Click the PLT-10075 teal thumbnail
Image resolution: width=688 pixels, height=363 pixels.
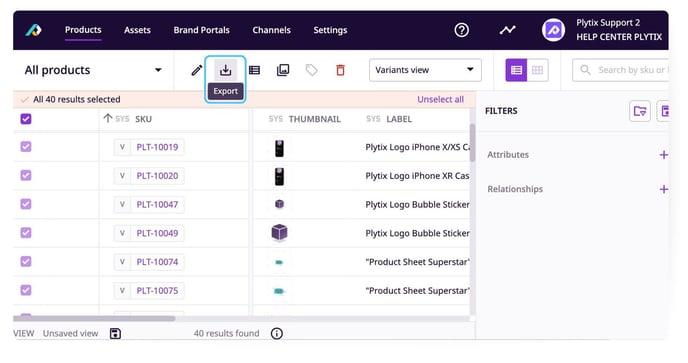tap(279, 291)
